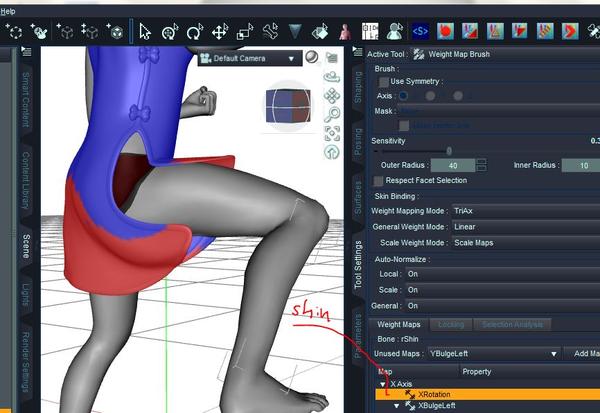Viewport: 600px width, 413px height.
Task: Click the dotted-circle create-new-null toolbar icon
Action: (x=14, y=31)
